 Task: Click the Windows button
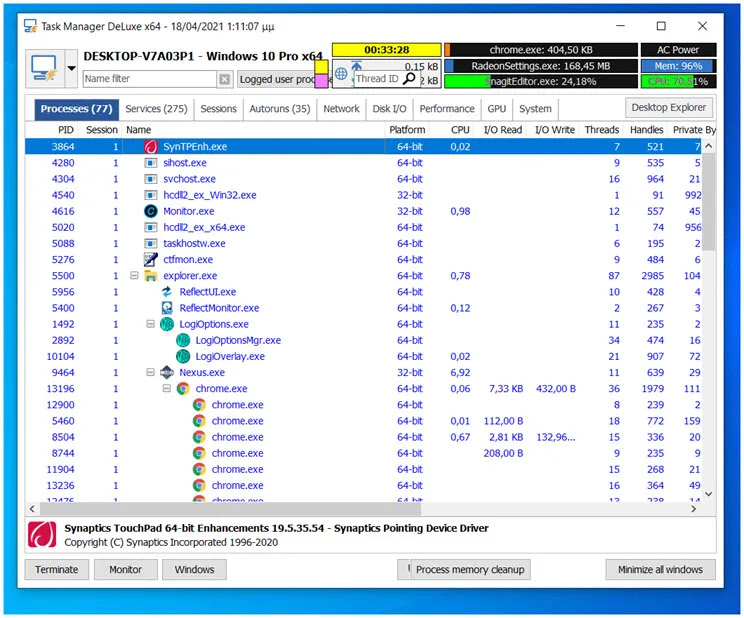(194, 570)
